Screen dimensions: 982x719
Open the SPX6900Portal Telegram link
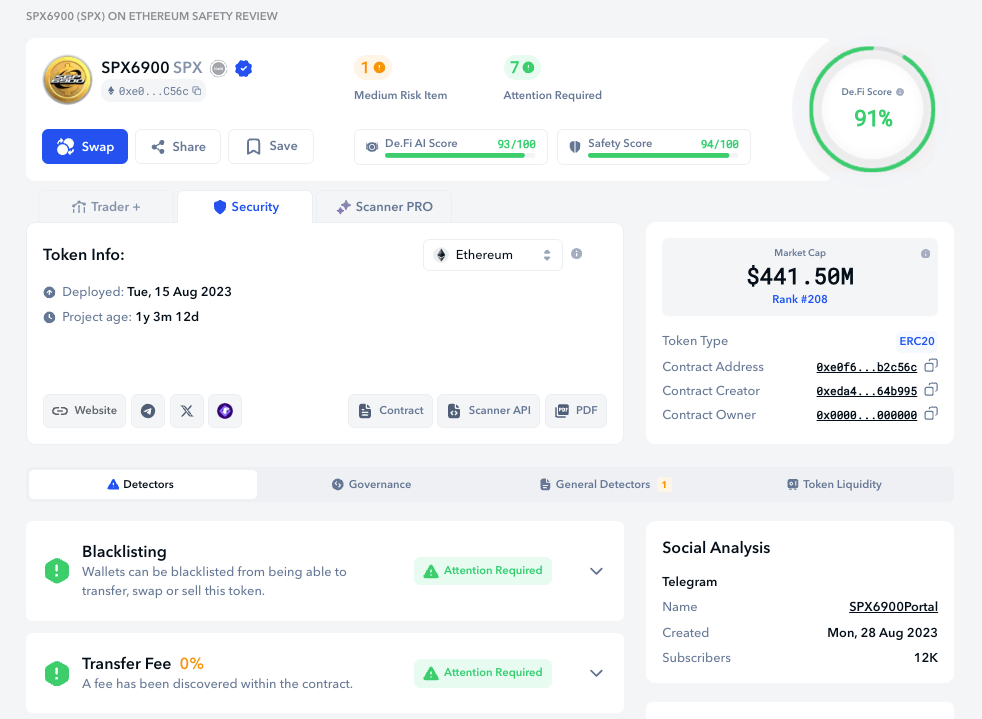click(x=894, y=607)
